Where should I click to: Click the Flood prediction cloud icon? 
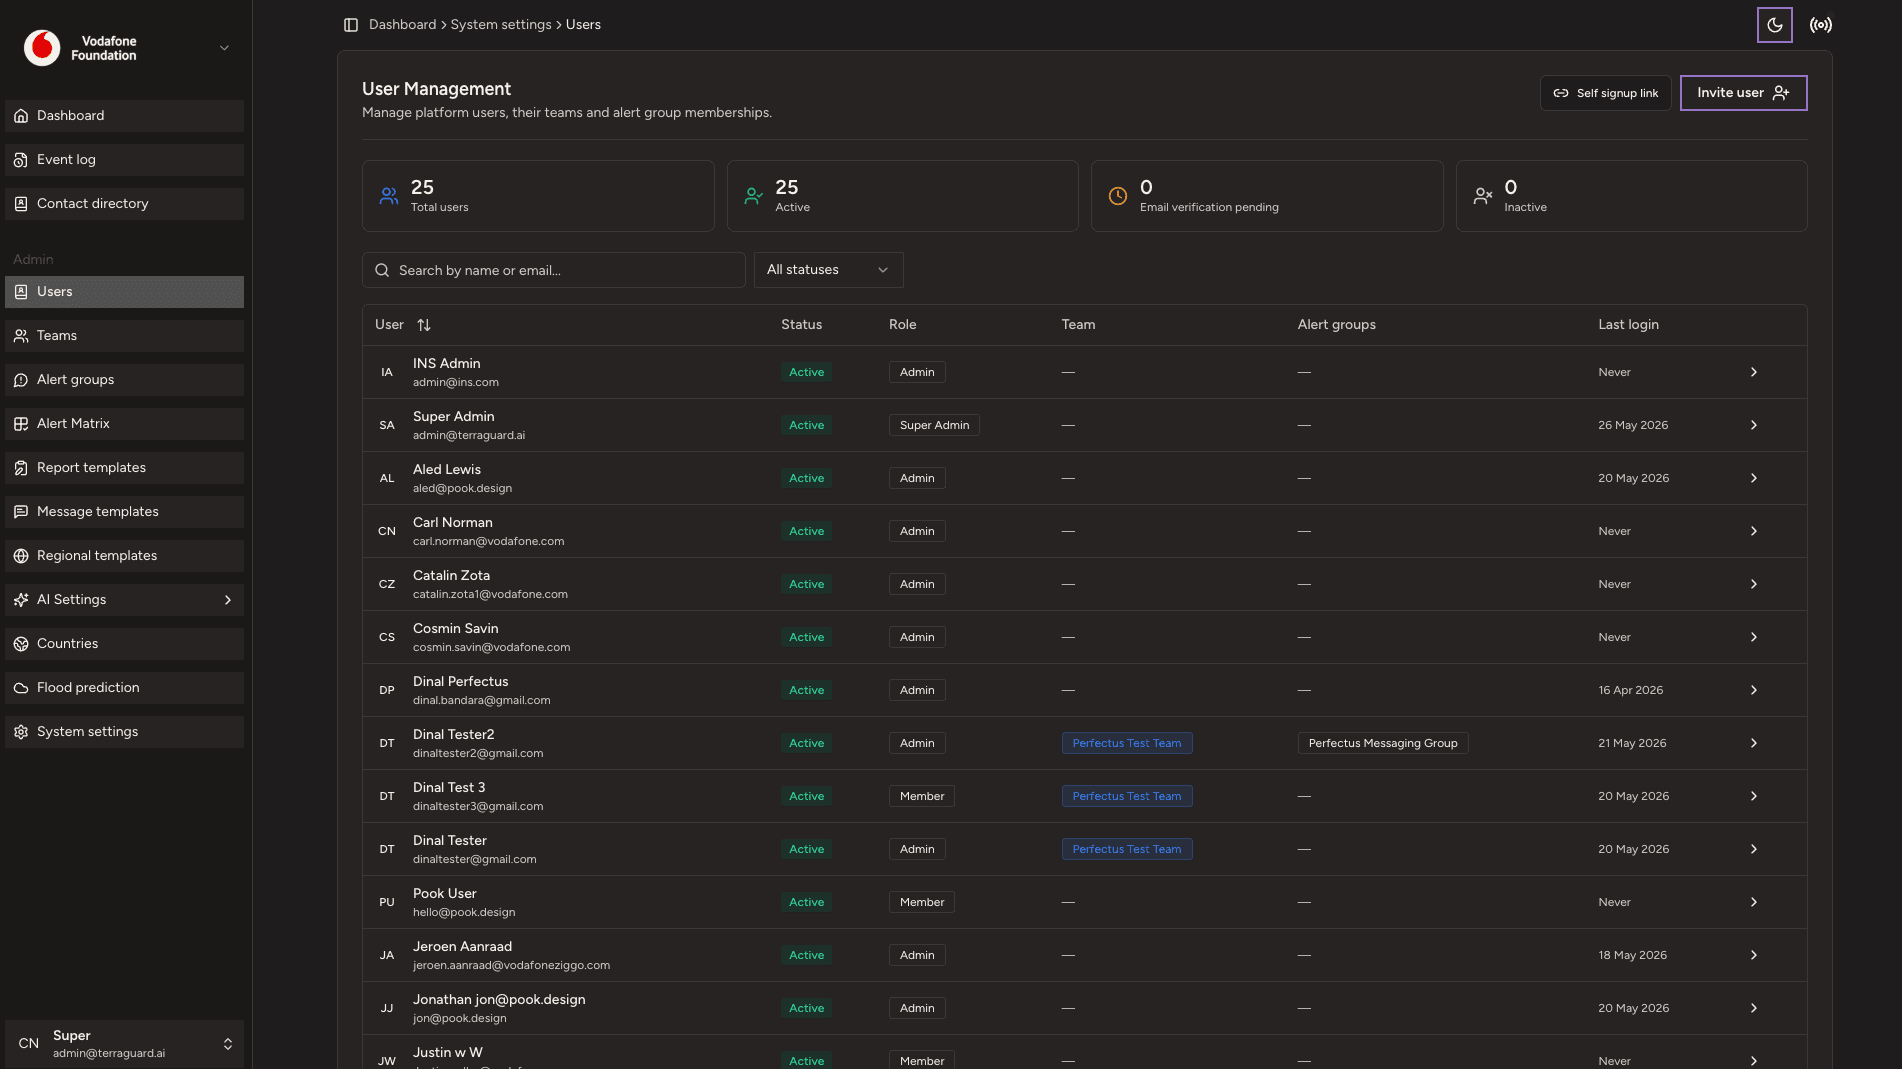21,688
